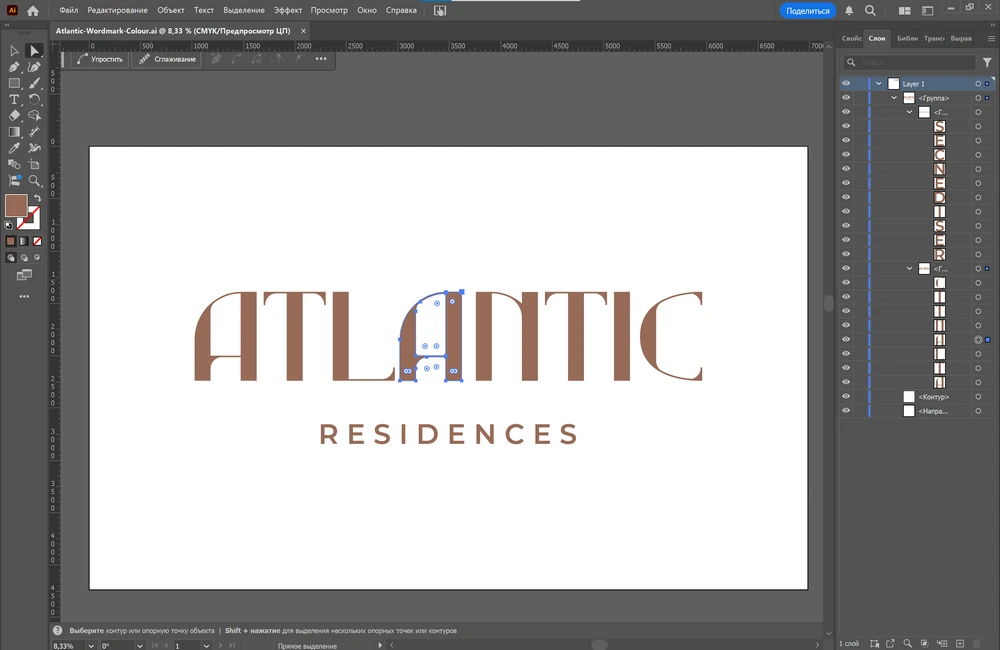Select the Type tool
Screen dimensions: 1000x650
pos(14,100)
